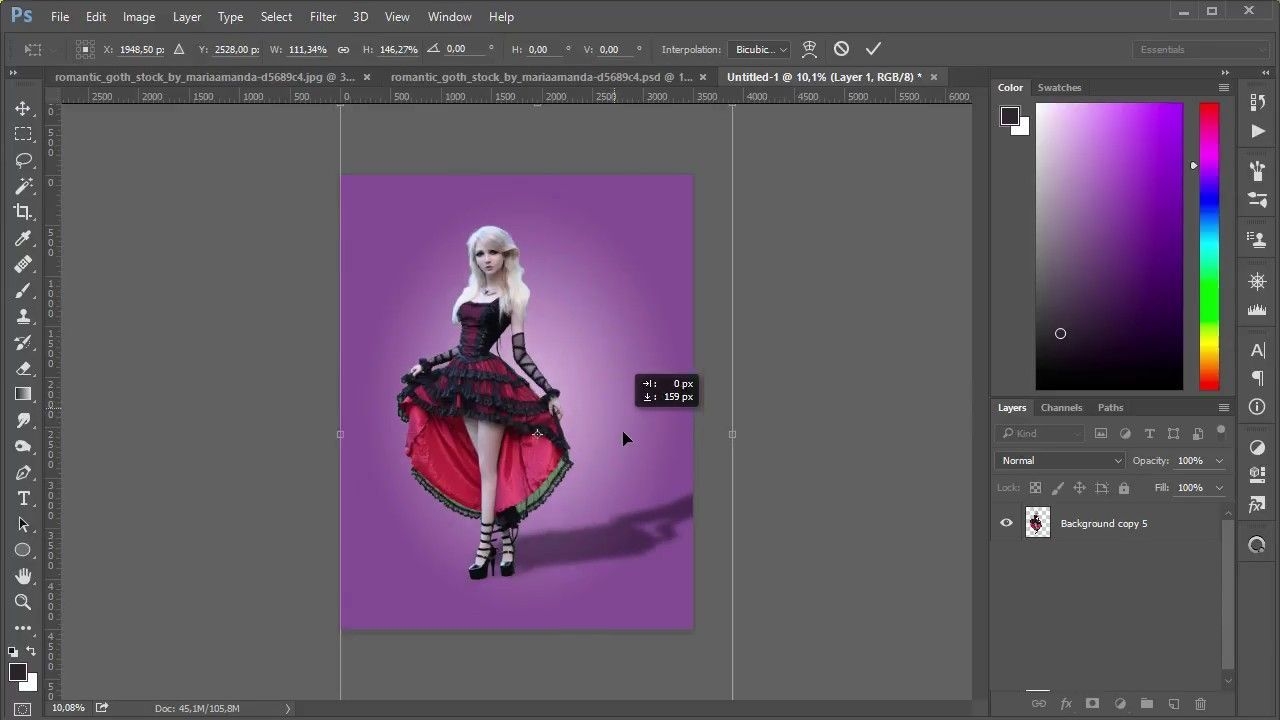Select the Brush tool

23,290
